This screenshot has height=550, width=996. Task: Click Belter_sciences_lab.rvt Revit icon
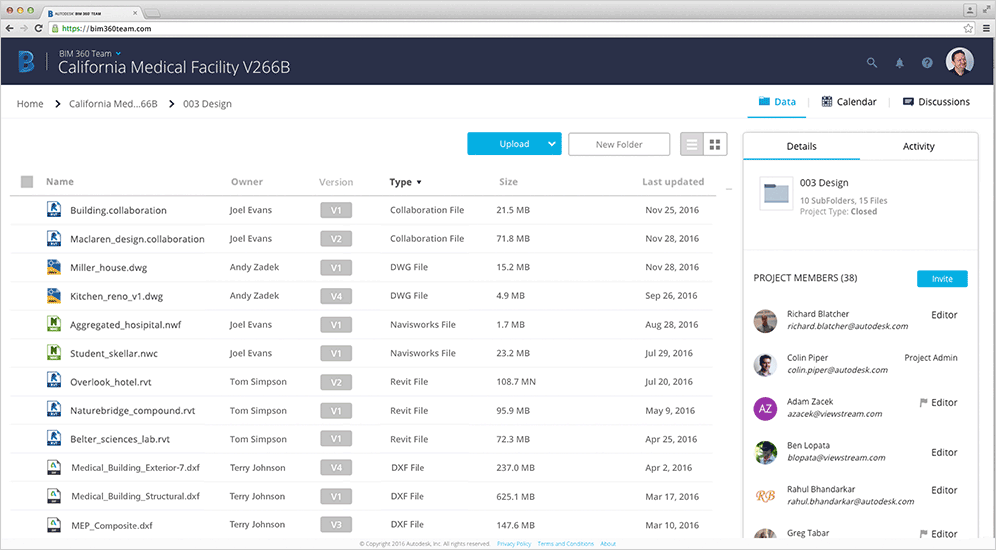pos(54,438)
